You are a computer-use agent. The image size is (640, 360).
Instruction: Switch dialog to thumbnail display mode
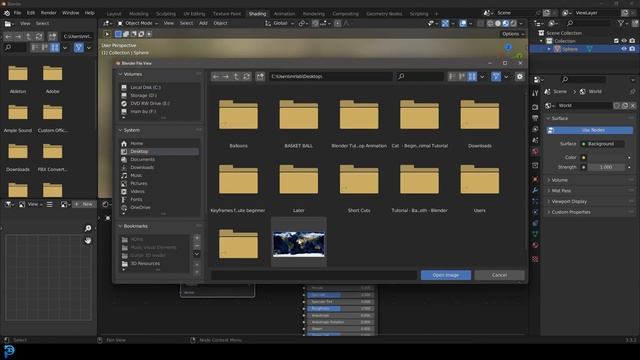point(472,76)
